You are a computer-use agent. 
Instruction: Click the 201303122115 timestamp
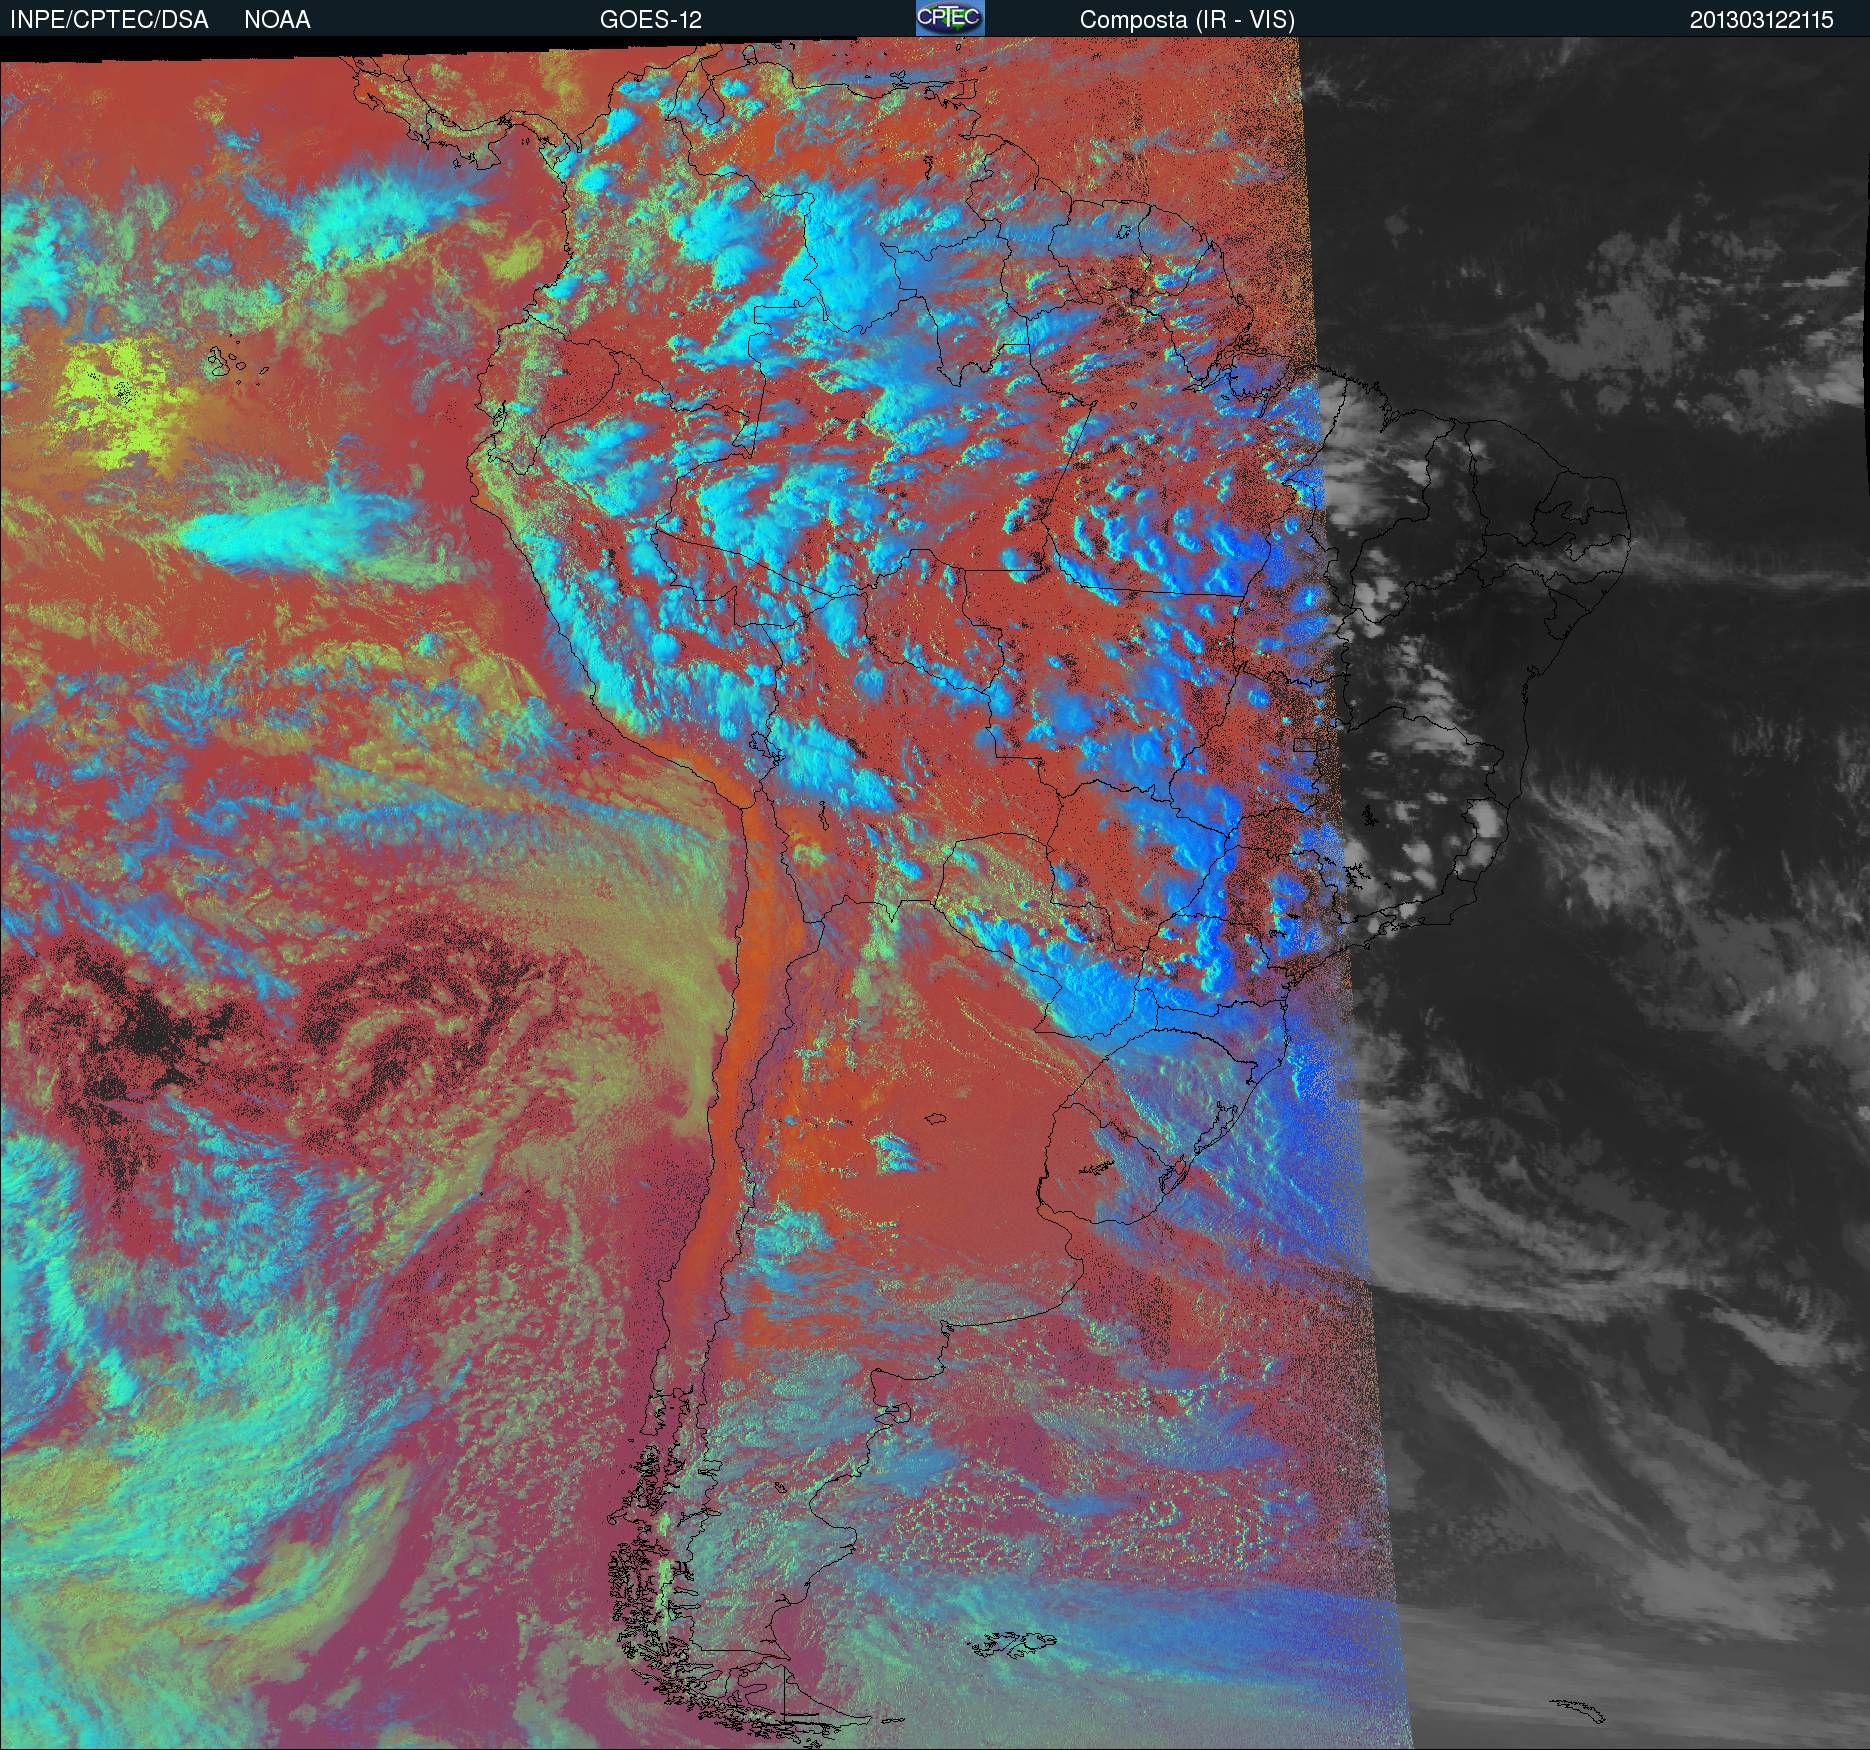point(1762,20)
